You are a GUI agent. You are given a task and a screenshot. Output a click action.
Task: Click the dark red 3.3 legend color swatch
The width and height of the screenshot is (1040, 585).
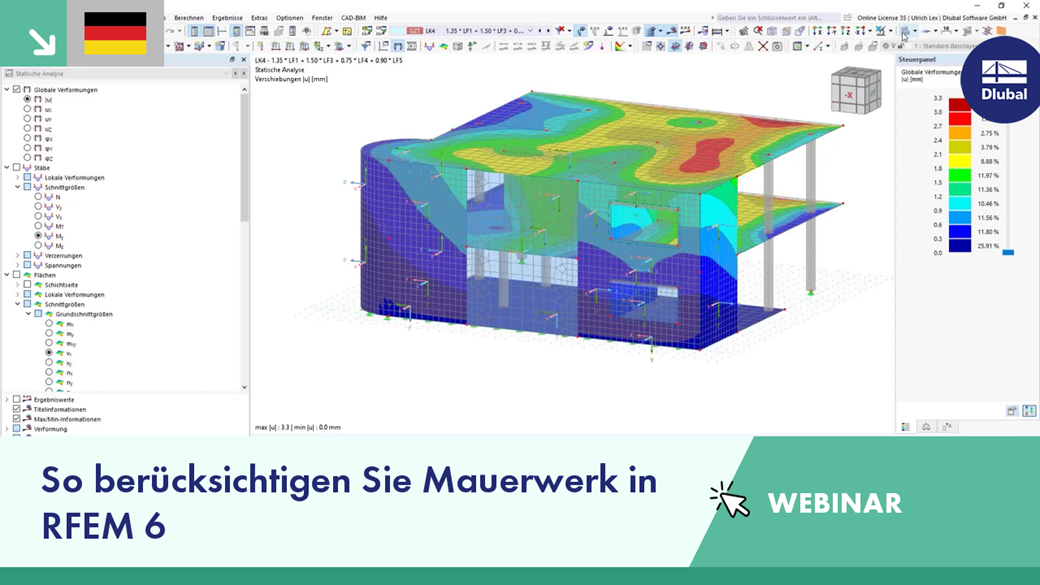pyautogui.click(x=960, y=105)
